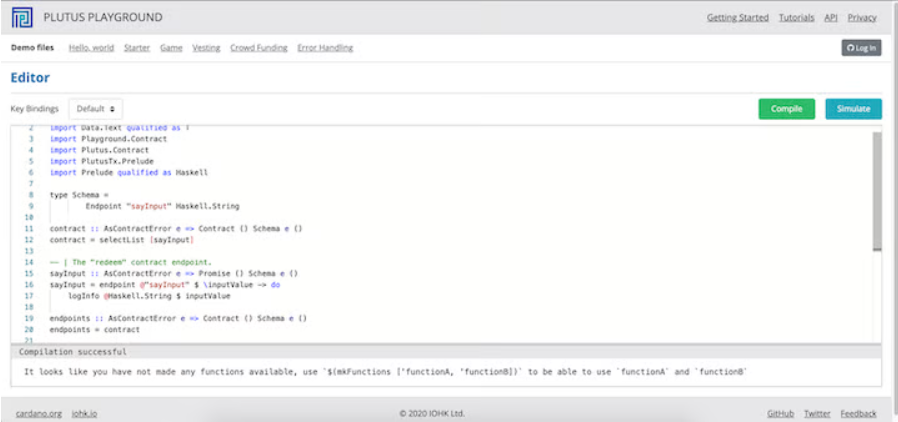Open the iohk.io footer link
The width and height of the screenshot is (898, 422).
point(84,413)
